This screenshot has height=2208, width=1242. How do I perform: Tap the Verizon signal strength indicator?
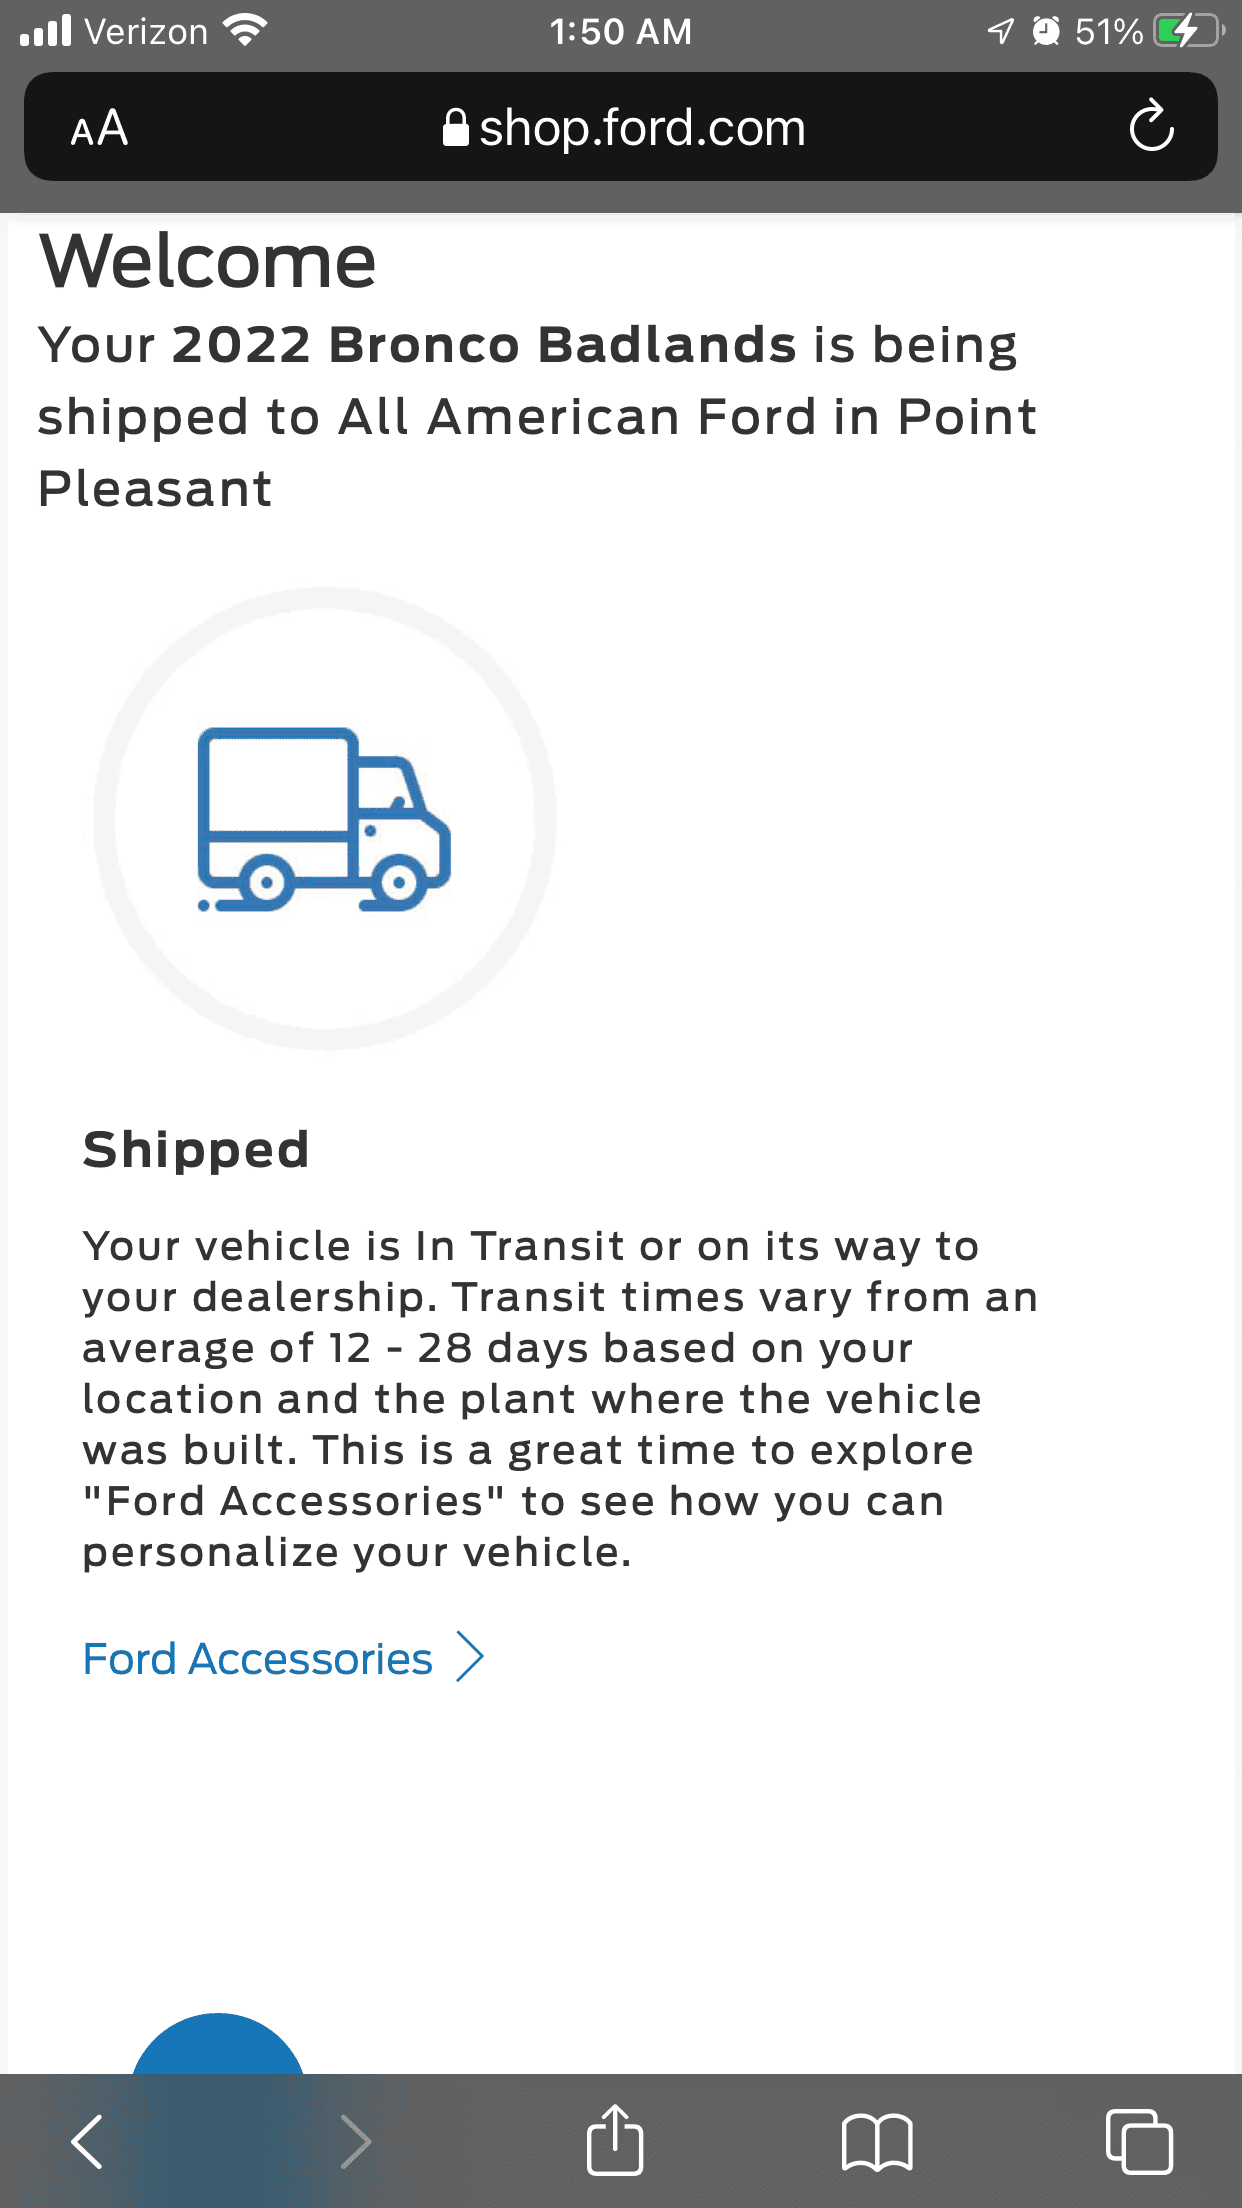click(45, 31)
